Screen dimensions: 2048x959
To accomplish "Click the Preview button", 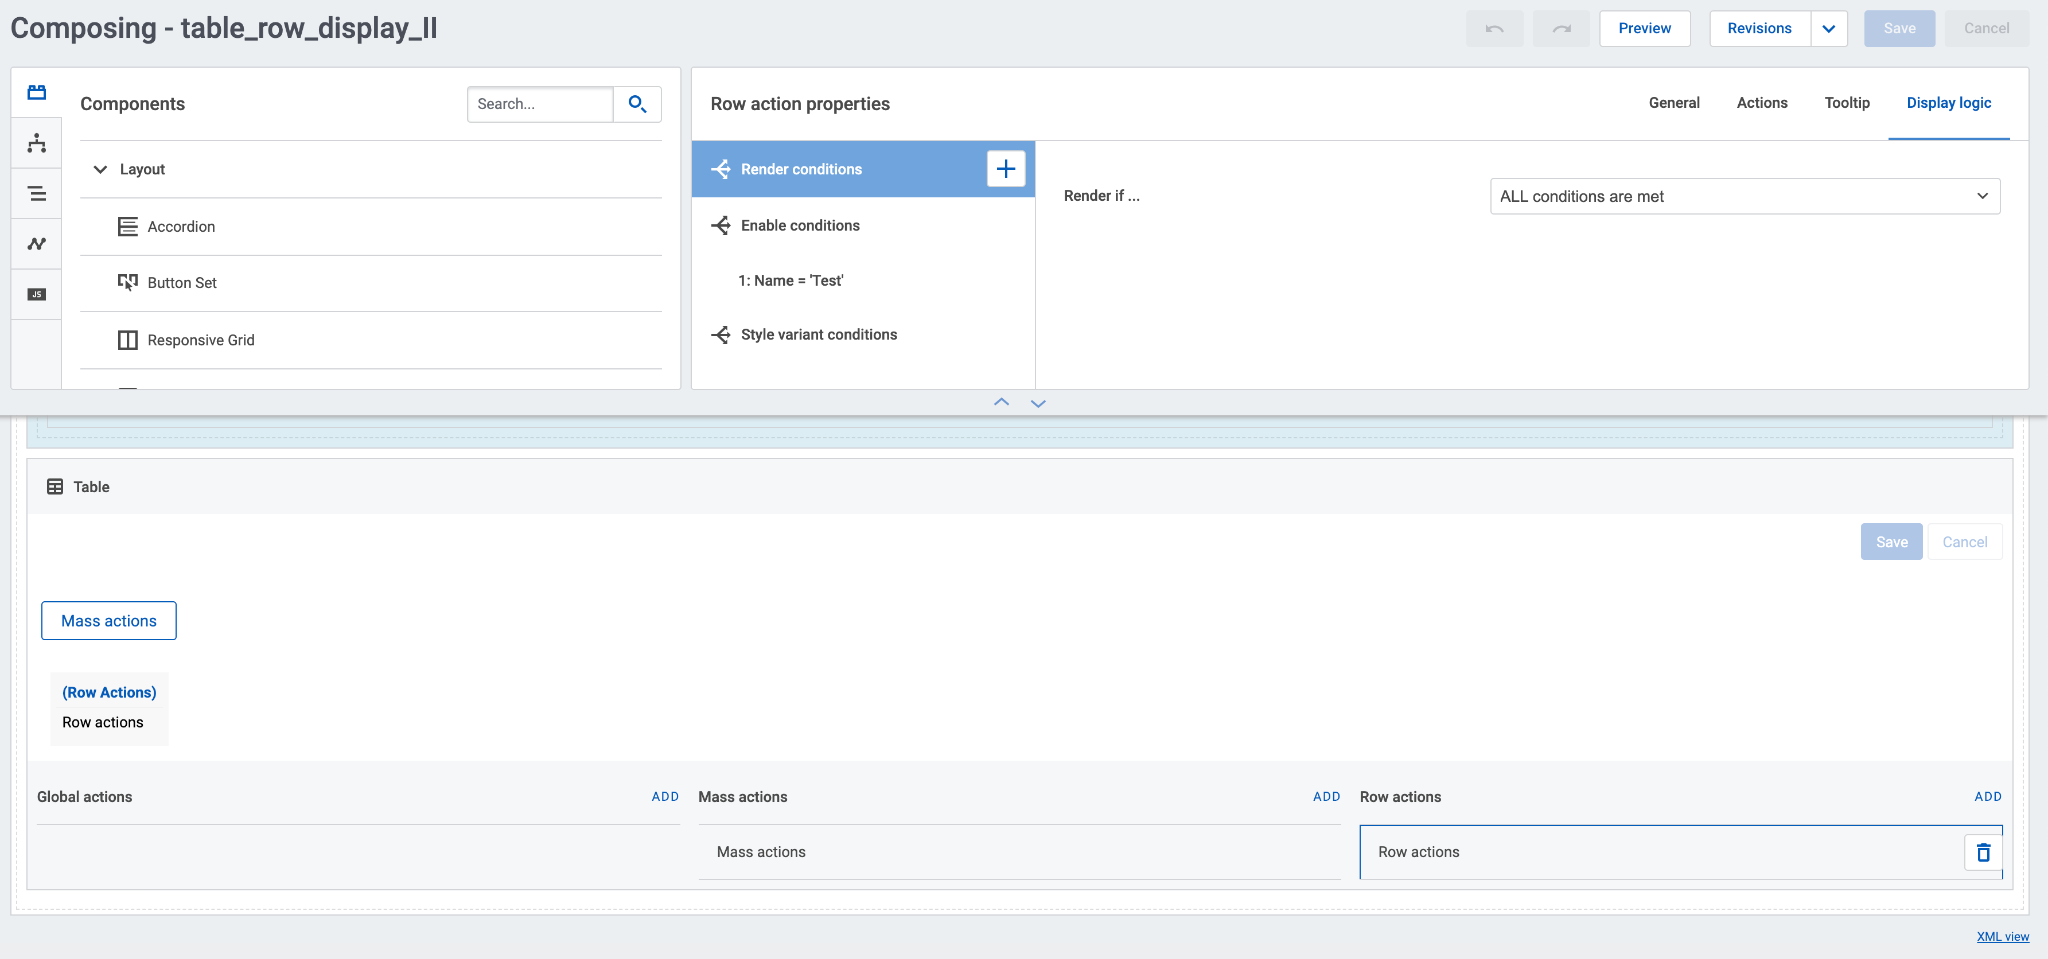I will tap(1644, 29).
